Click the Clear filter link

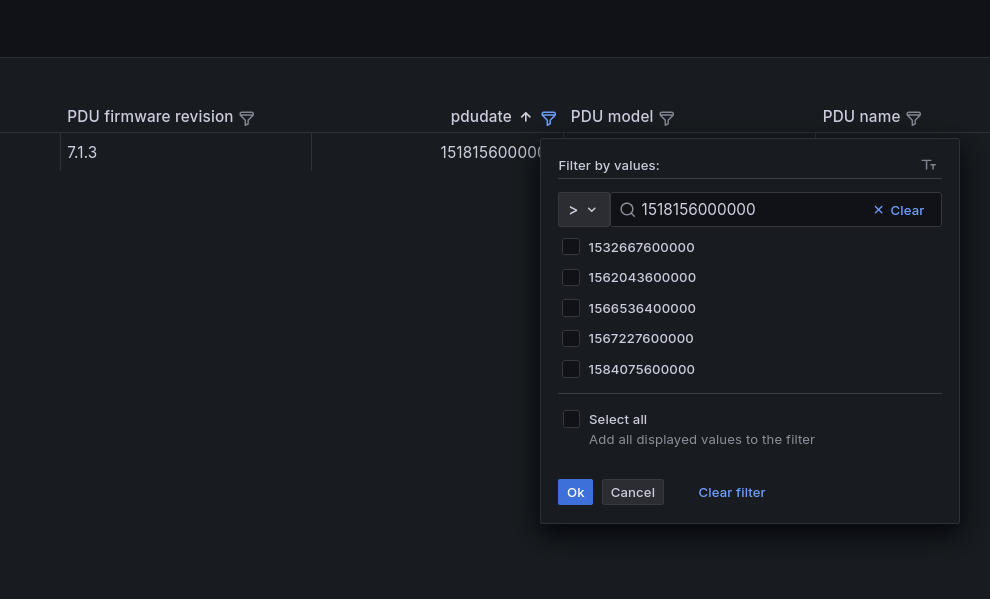click(x=732, y=492)
